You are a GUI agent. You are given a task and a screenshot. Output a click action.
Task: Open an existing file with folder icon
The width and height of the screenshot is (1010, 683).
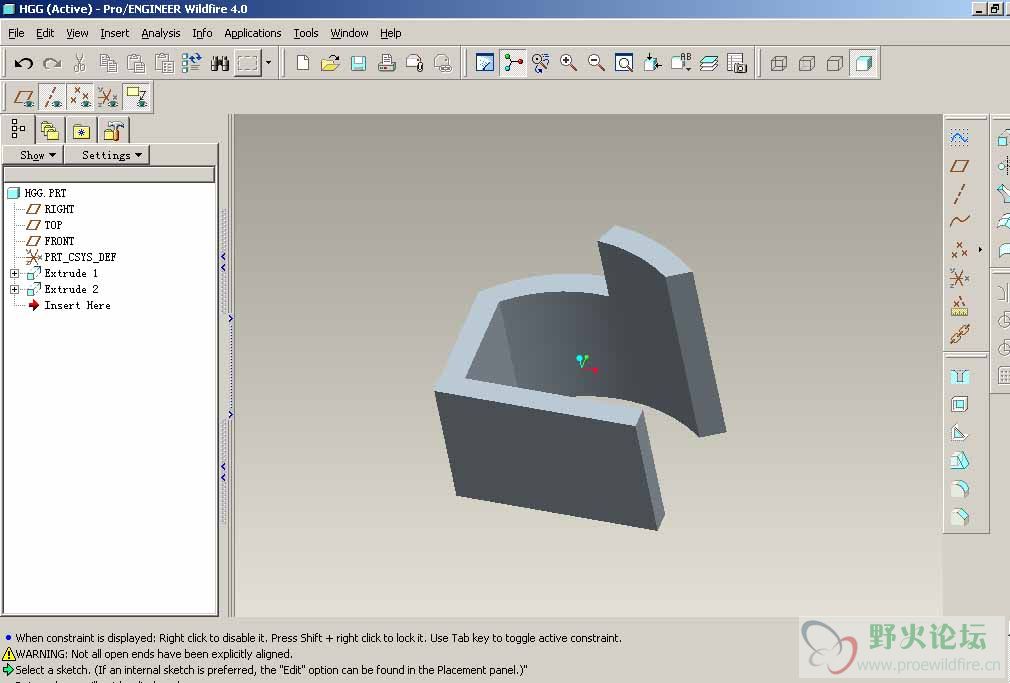pyautogui.click(x=330, y=63)
